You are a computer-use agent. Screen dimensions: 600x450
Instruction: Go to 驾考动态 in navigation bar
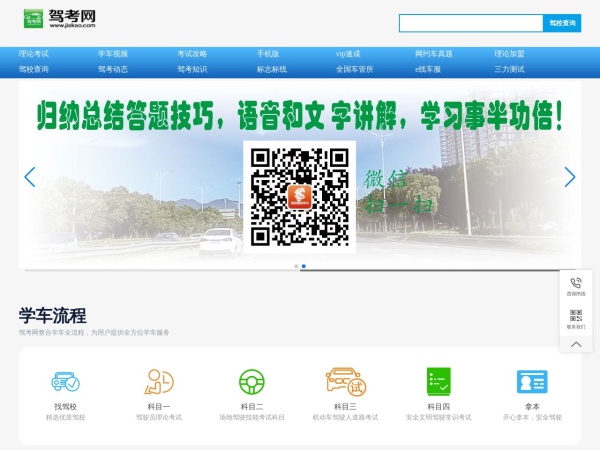coord(113,69)
